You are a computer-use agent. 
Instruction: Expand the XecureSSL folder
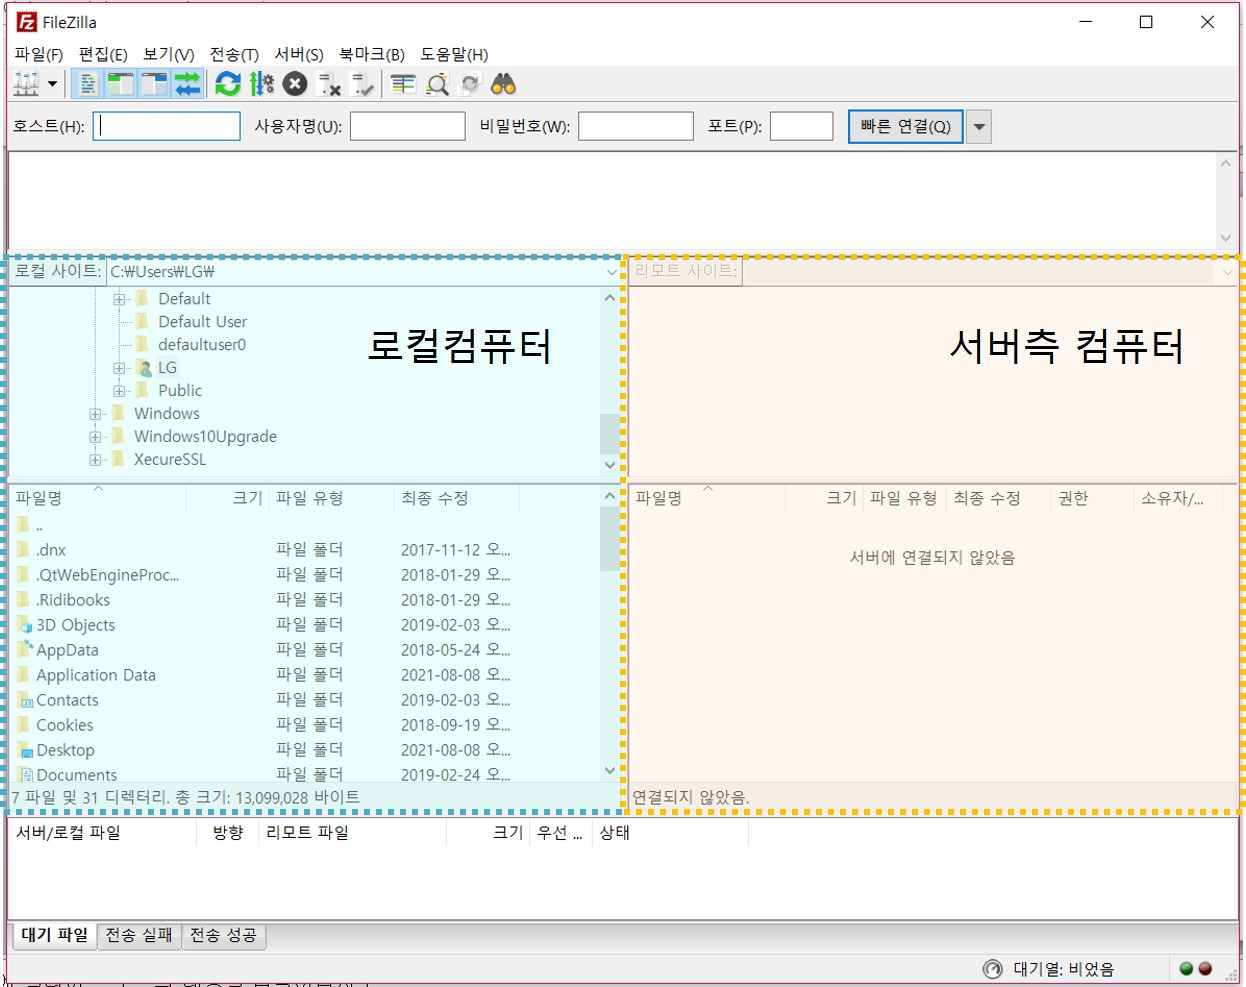coord(95,460)
